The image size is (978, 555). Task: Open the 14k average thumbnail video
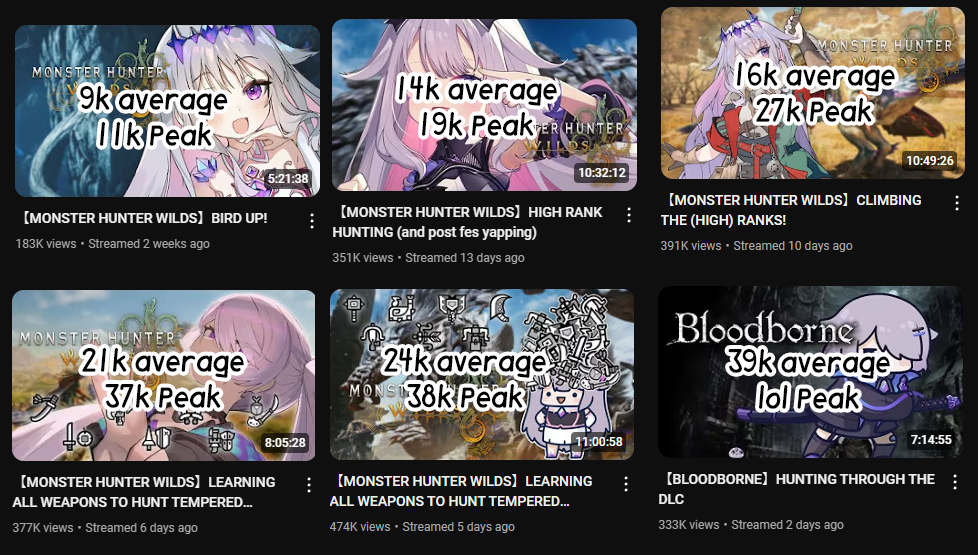[484, 105]
